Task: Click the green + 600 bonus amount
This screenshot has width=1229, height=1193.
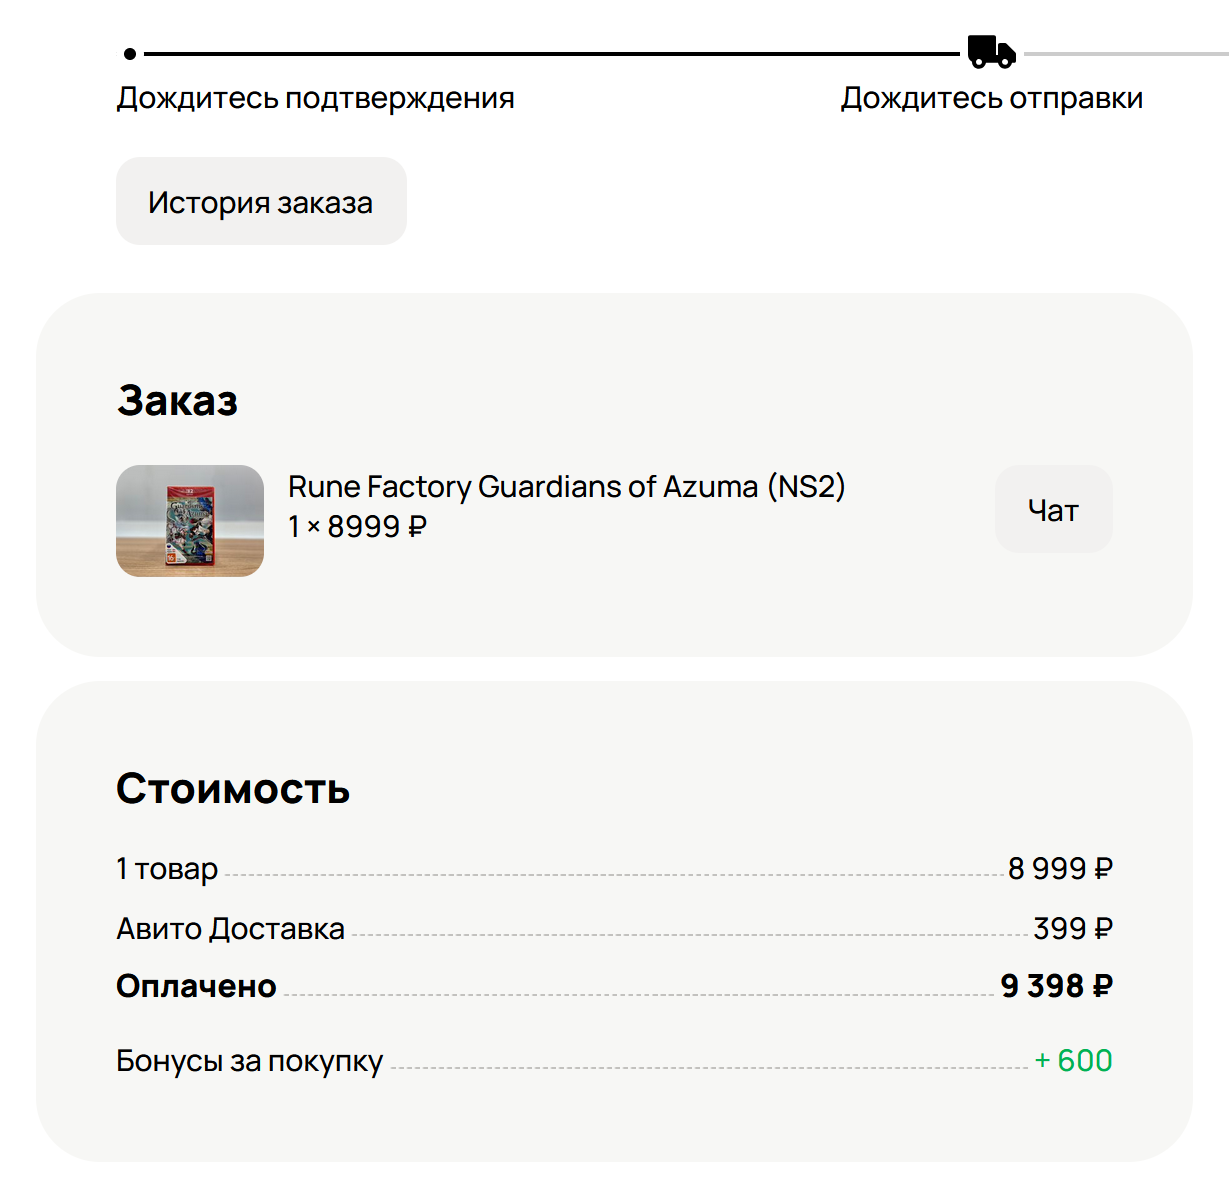Action: 1073,1060
